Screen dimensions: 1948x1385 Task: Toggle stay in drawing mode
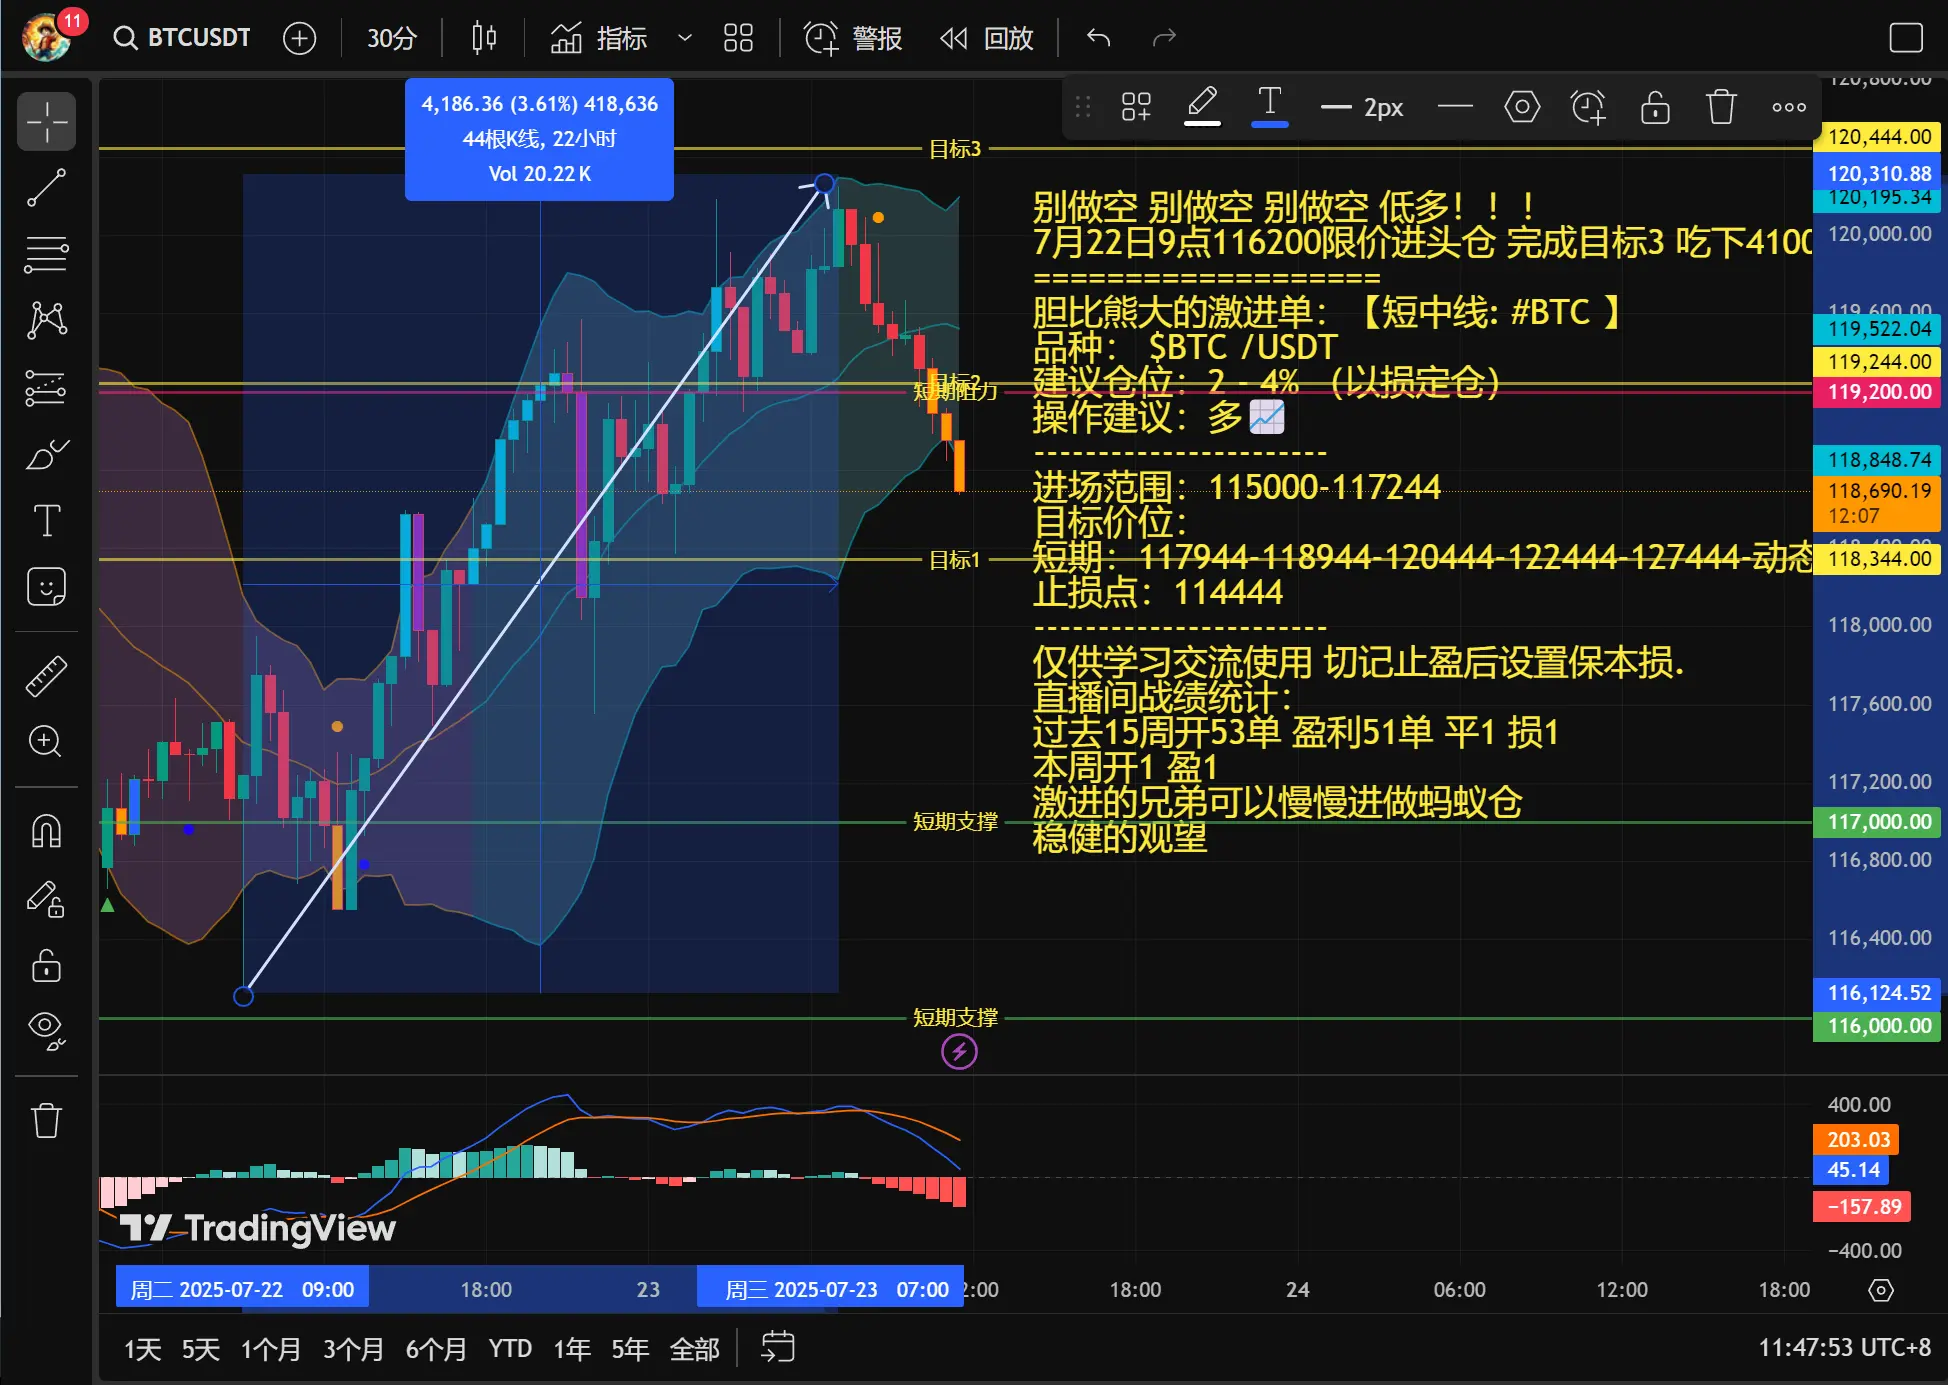[47, 898]
